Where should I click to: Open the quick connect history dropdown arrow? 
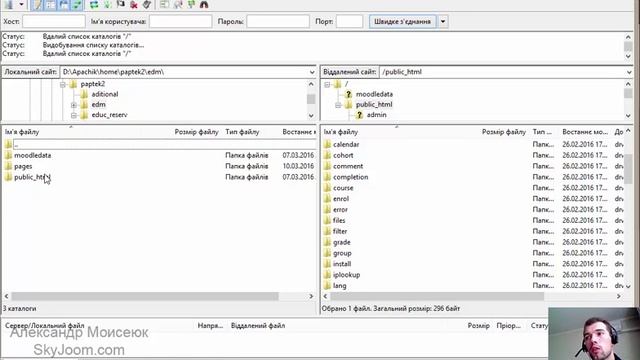coord(443,21)
